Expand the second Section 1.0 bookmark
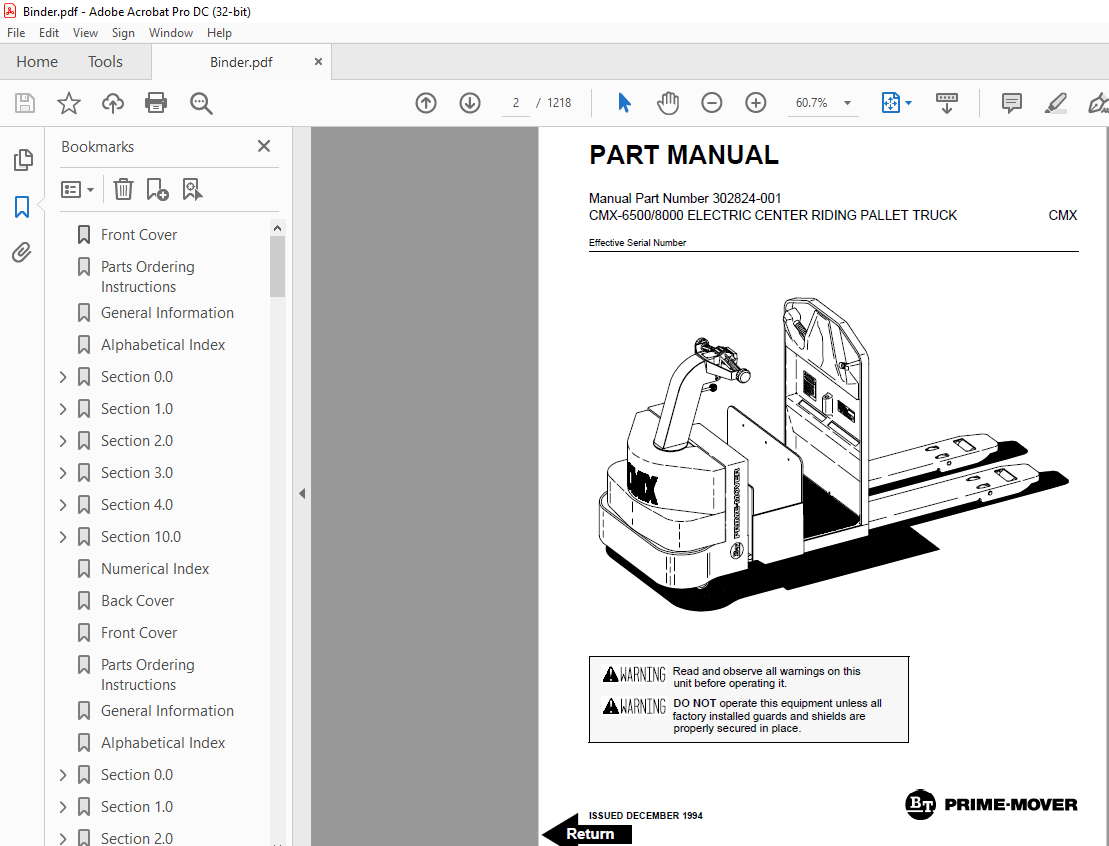The image size is (1109, 846). (63, 807)
